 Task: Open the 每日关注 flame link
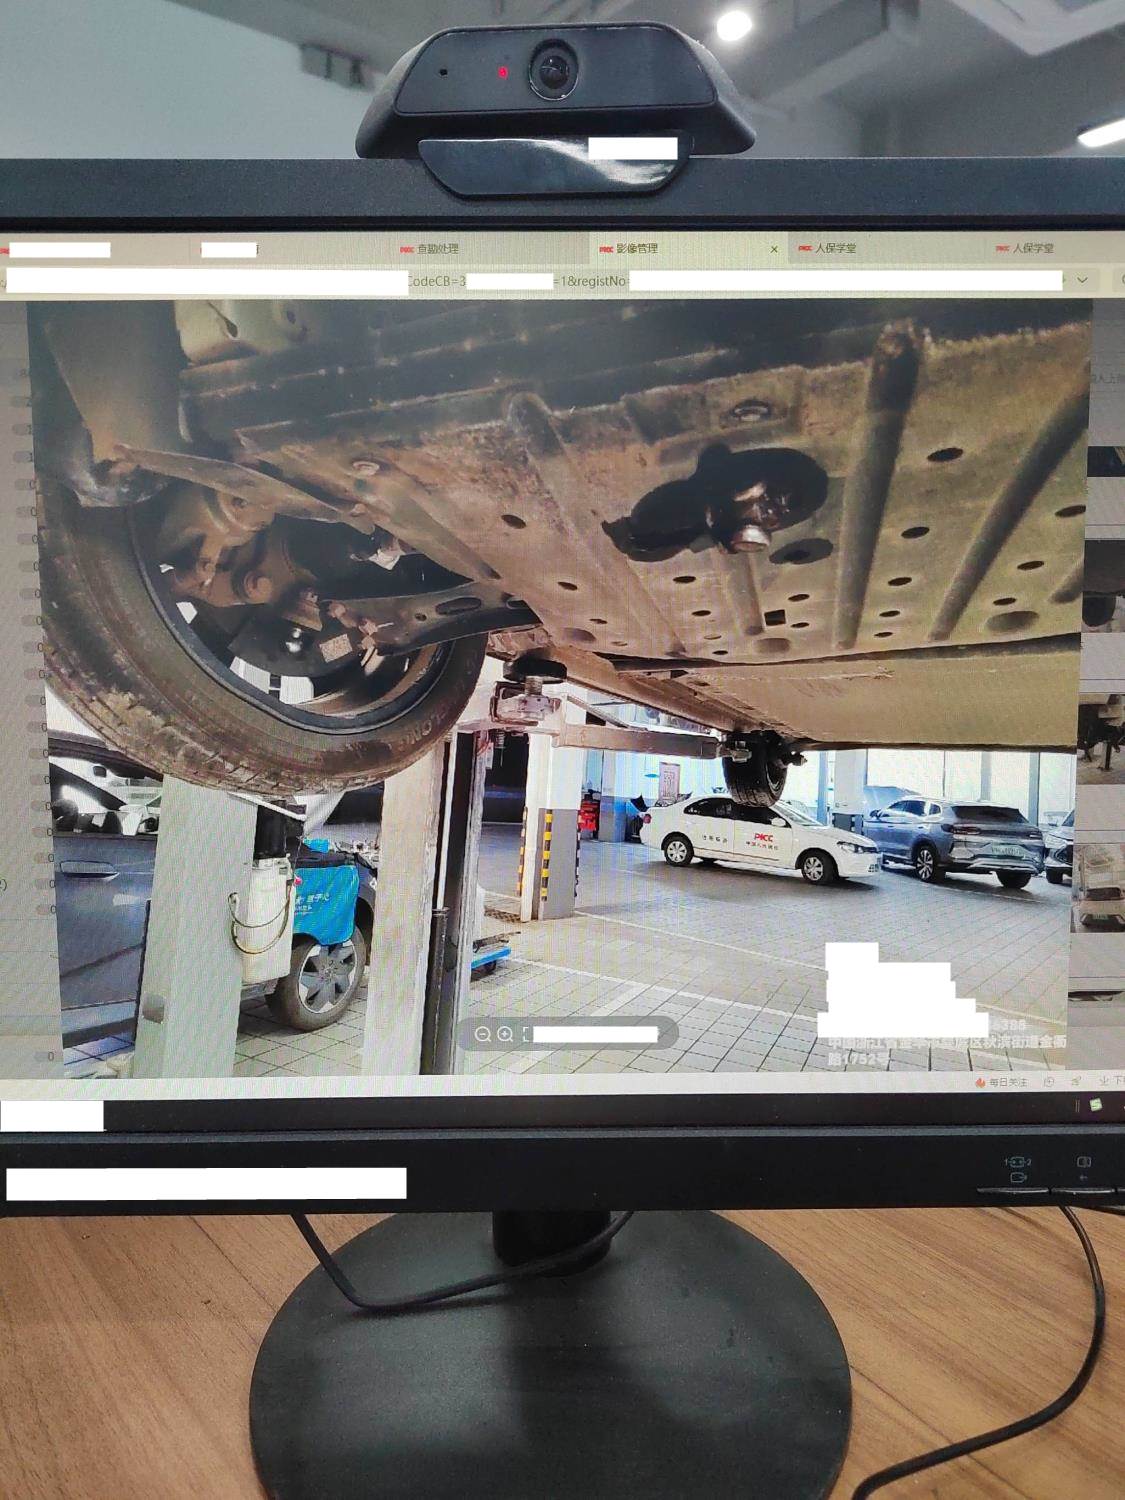click(1000, 1082)
